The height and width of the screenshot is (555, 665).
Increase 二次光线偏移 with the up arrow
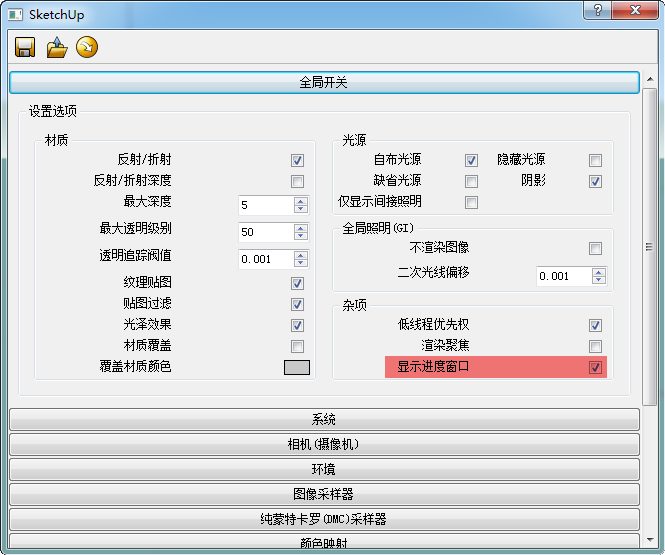pos(599,273)
